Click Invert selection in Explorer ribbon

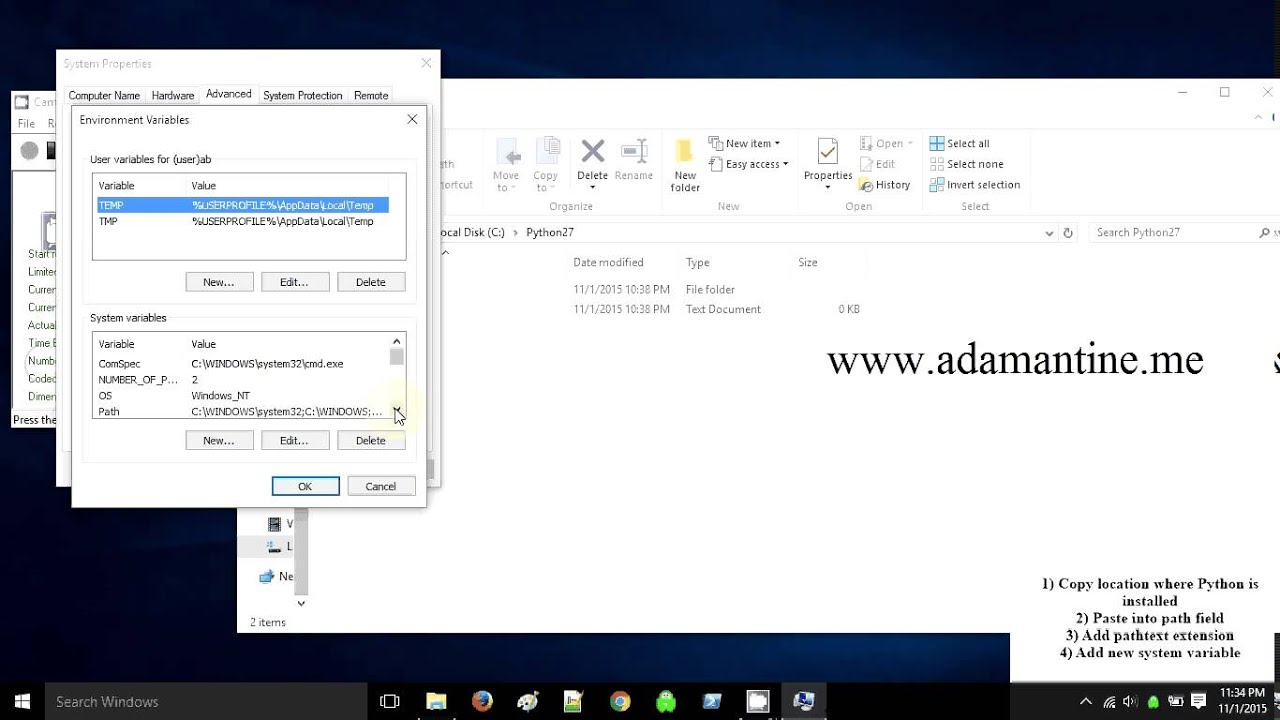[974, 185]
